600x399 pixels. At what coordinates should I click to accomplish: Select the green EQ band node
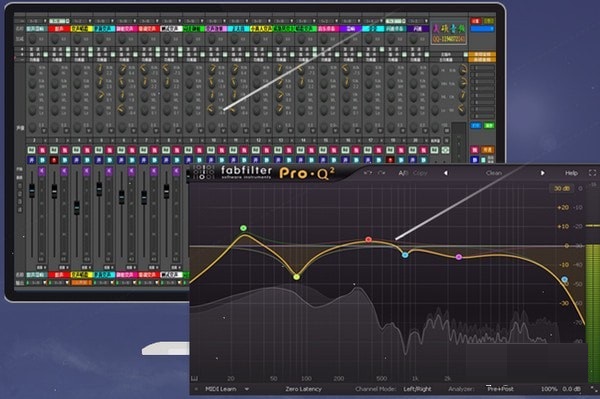pos(243,228)
